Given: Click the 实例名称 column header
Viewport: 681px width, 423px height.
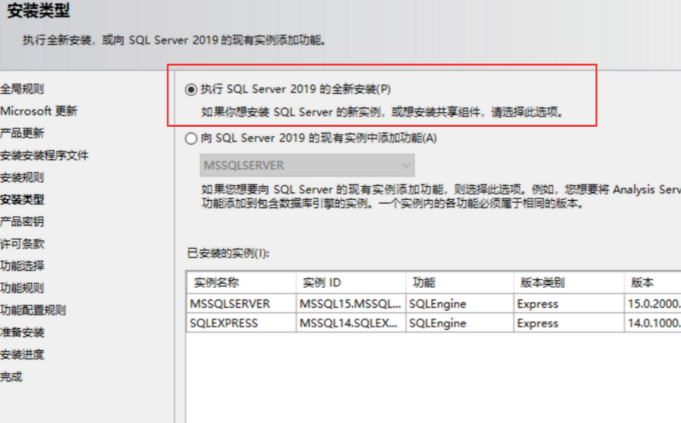Looking at the screenshot, I should (241, 283).
